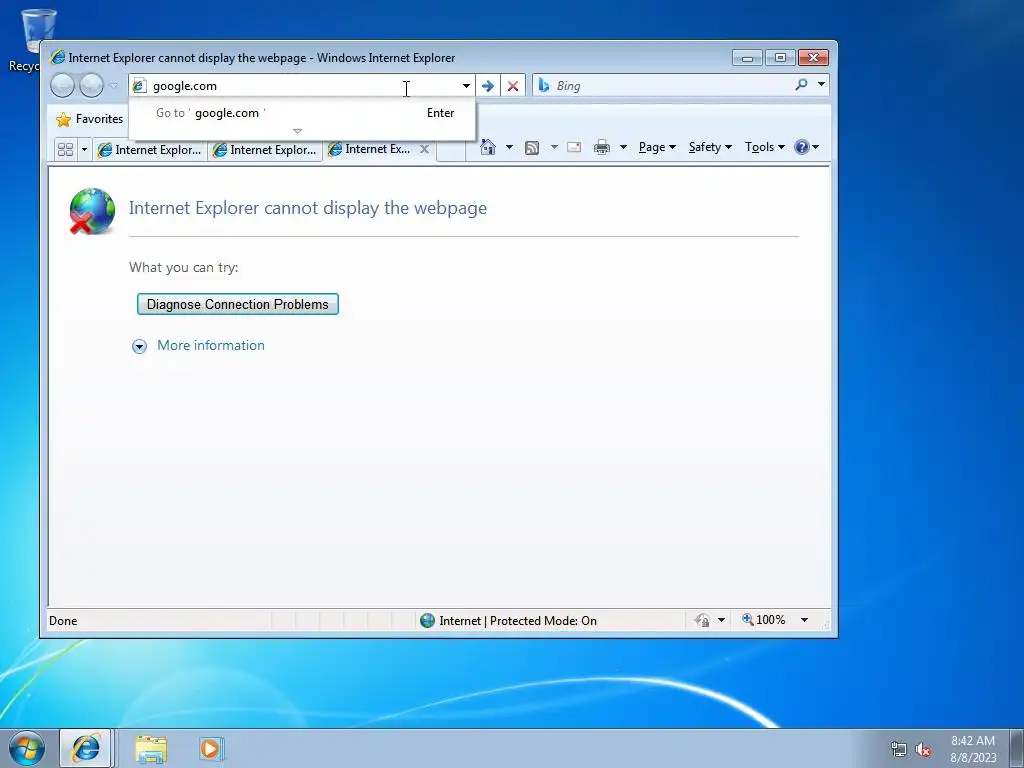Screen dimensions: 1024x768
Task: Open the Favorites button with star
Action: [x=89, y=119]
